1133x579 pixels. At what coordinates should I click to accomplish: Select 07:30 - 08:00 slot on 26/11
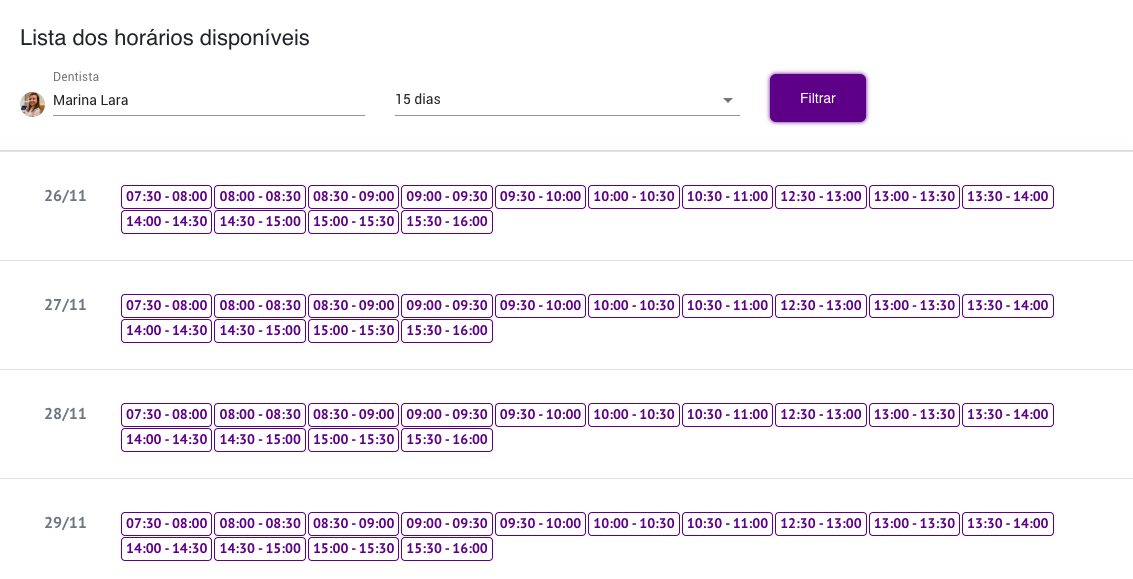tap(166, 197)
